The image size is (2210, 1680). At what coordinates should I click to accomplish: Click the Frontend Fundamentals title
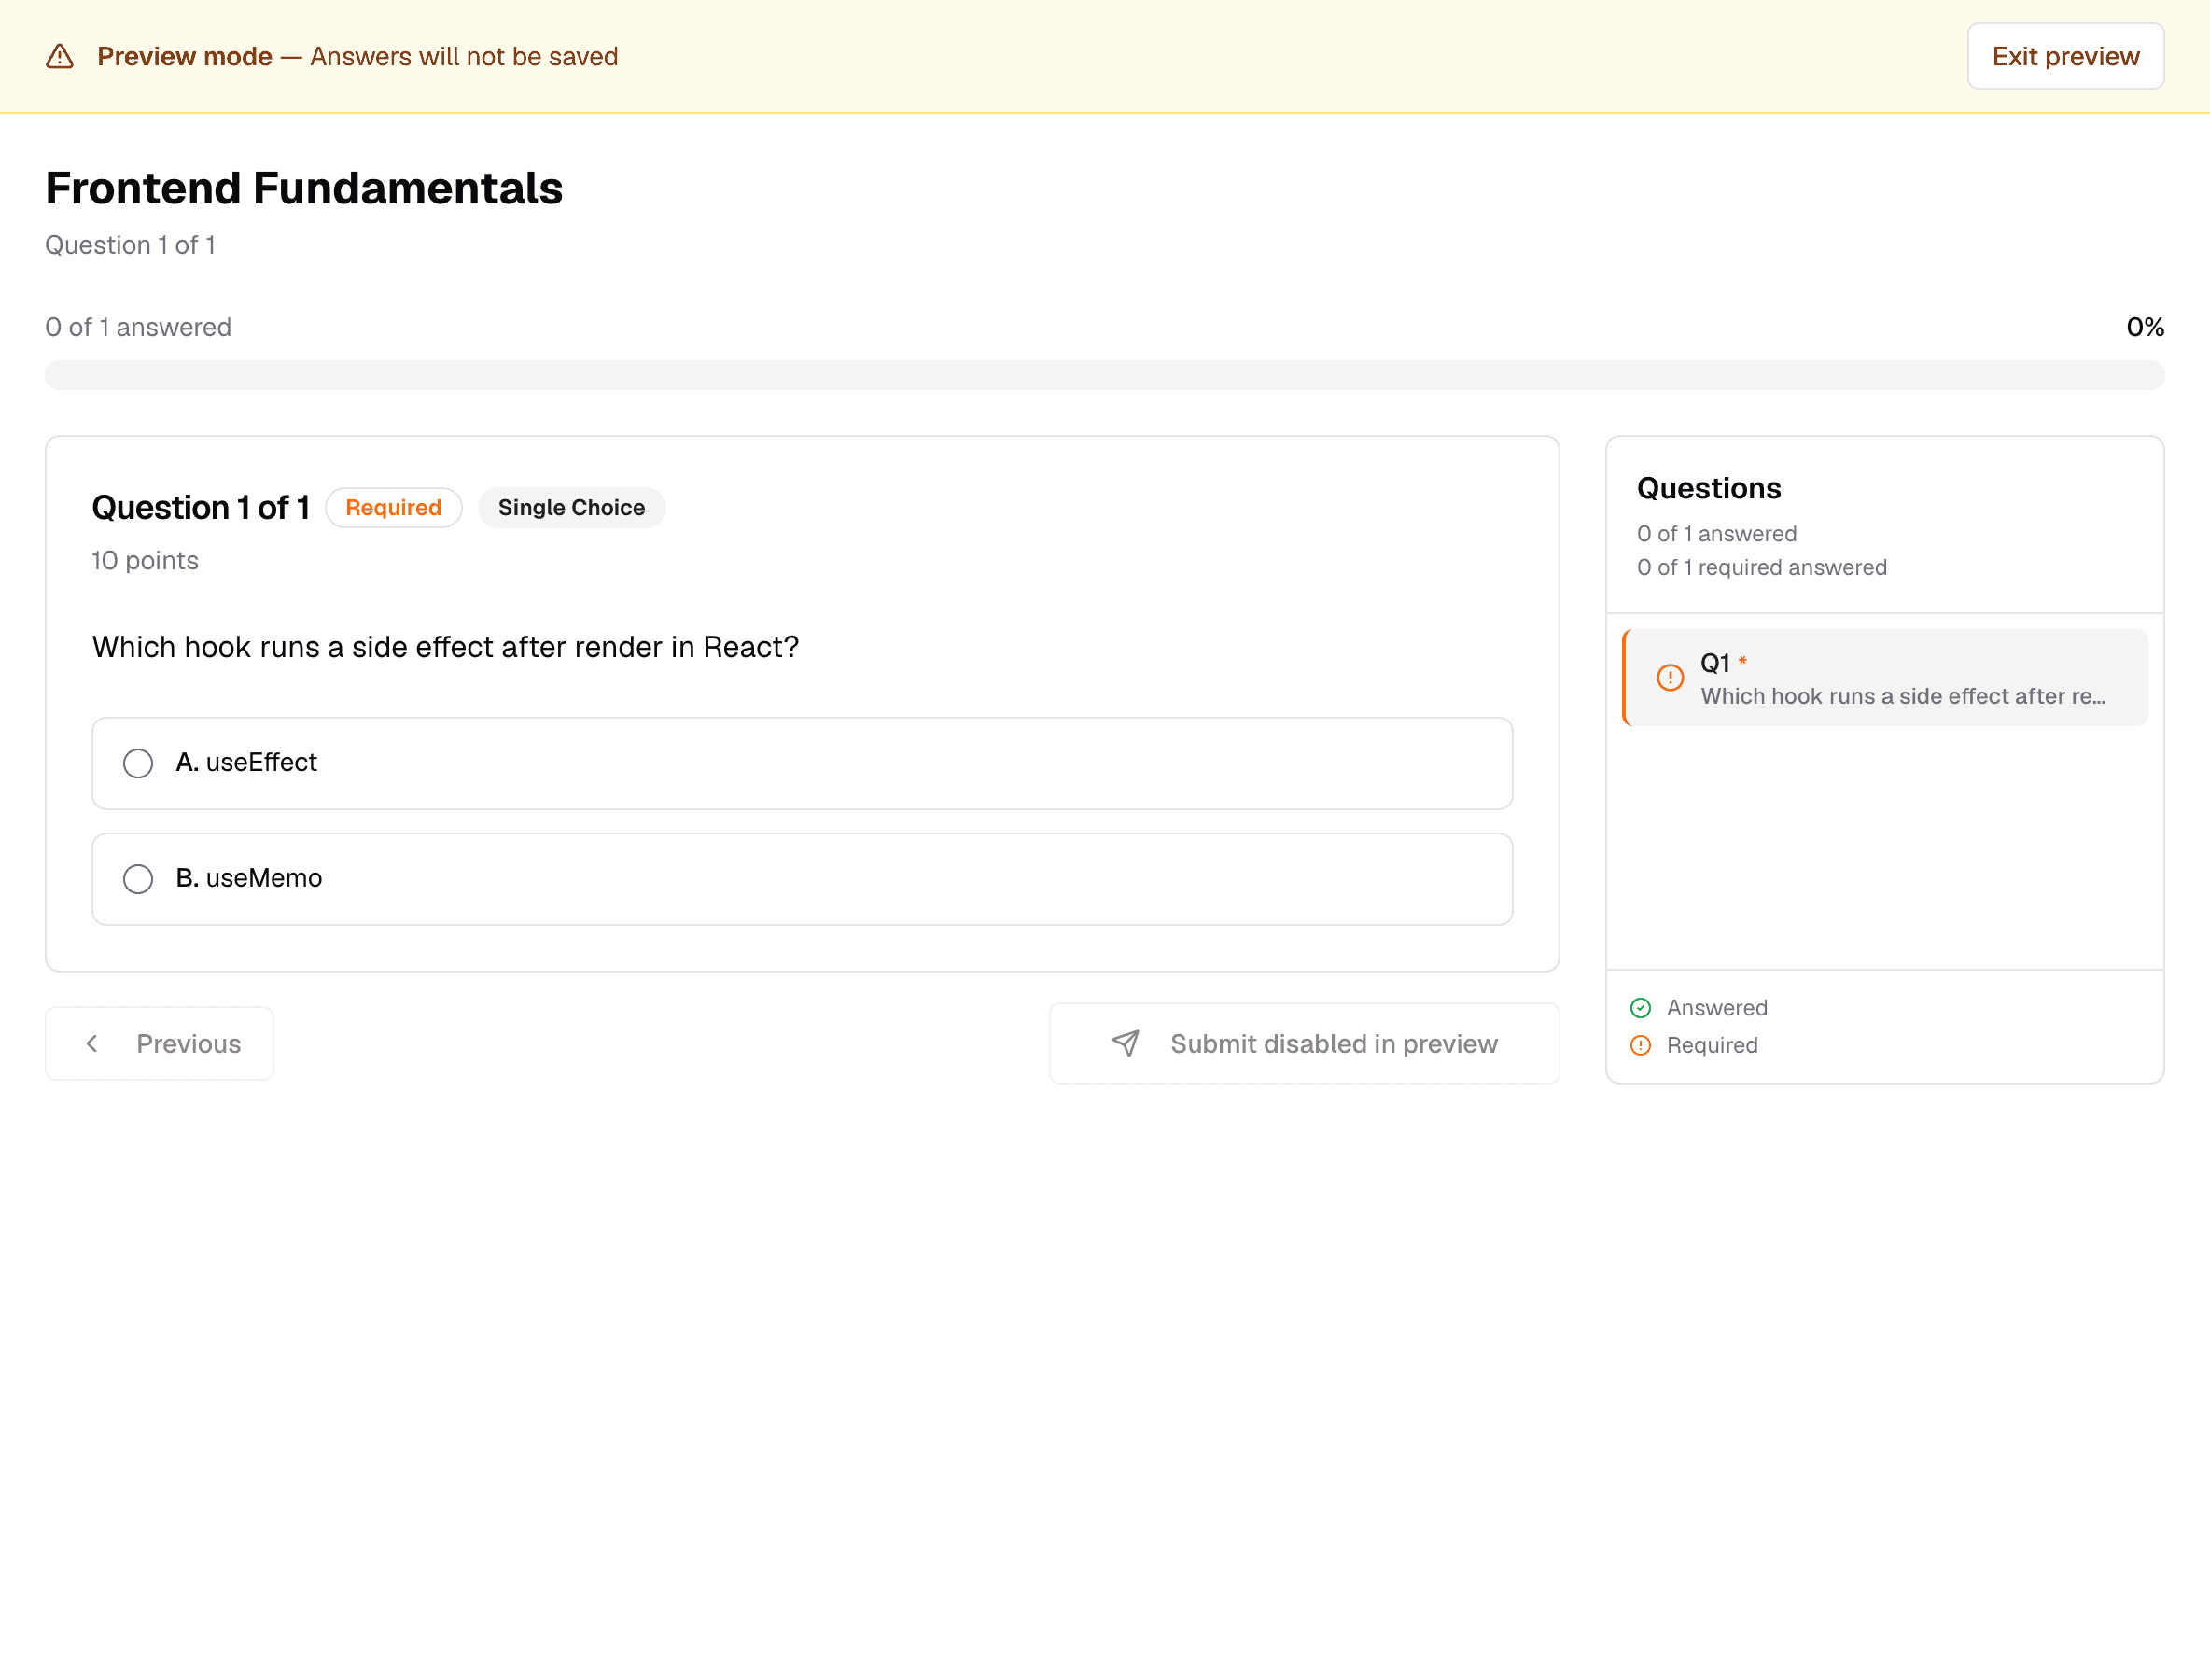304,188
